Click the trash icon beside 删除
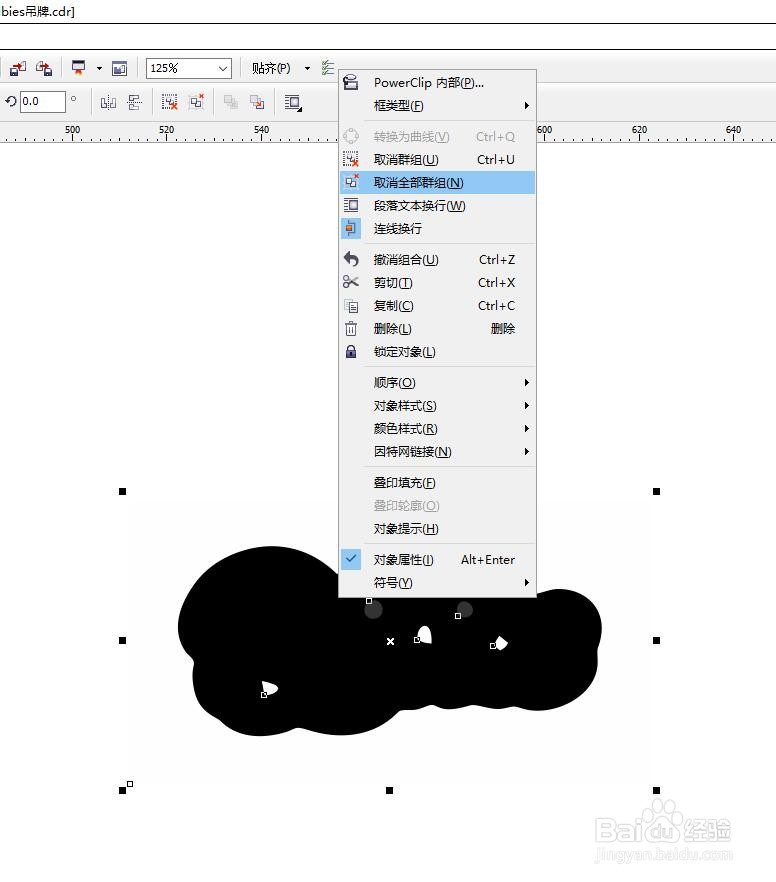Image resolution: width=776 pixels, height=882 pixels. 351,328
